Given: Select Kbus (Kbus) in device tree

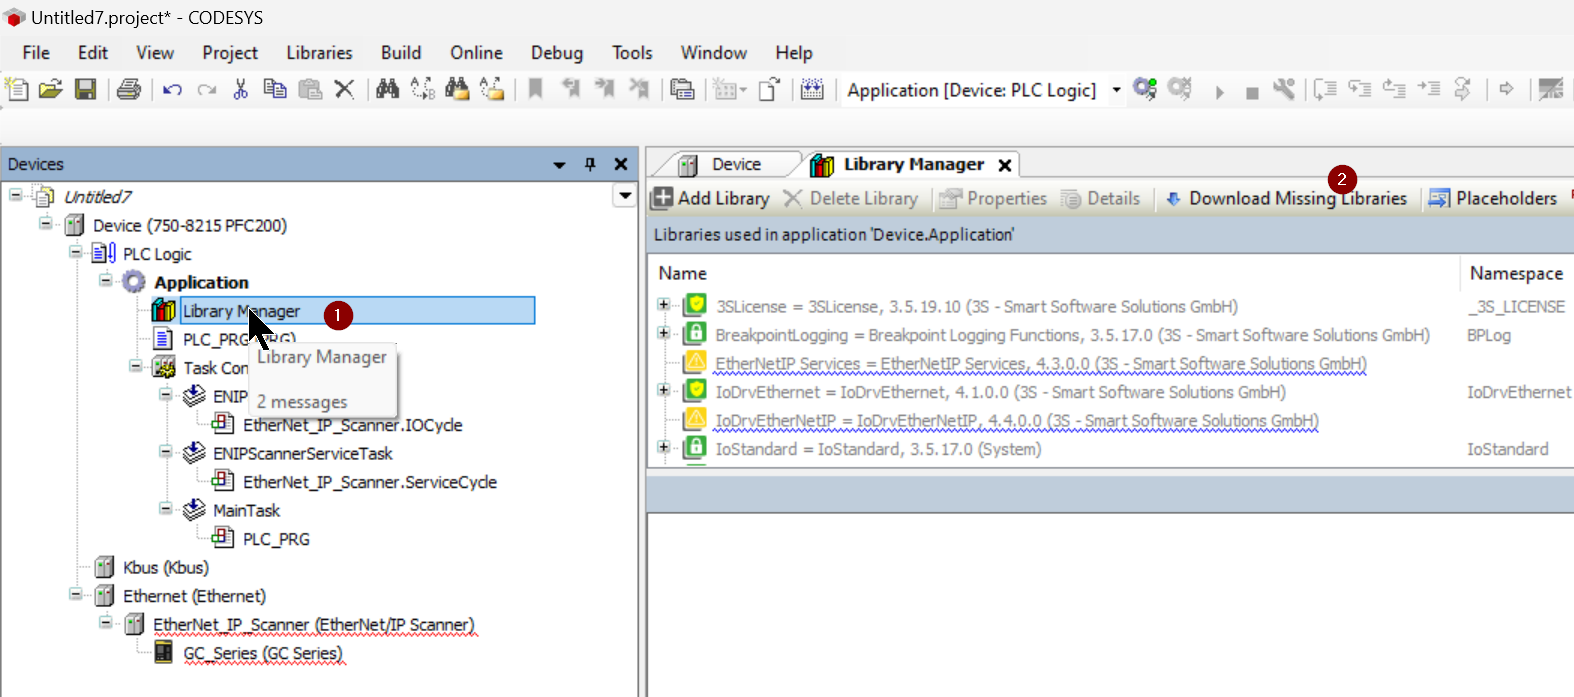Looking at the screenshot, I should point(165,567).
